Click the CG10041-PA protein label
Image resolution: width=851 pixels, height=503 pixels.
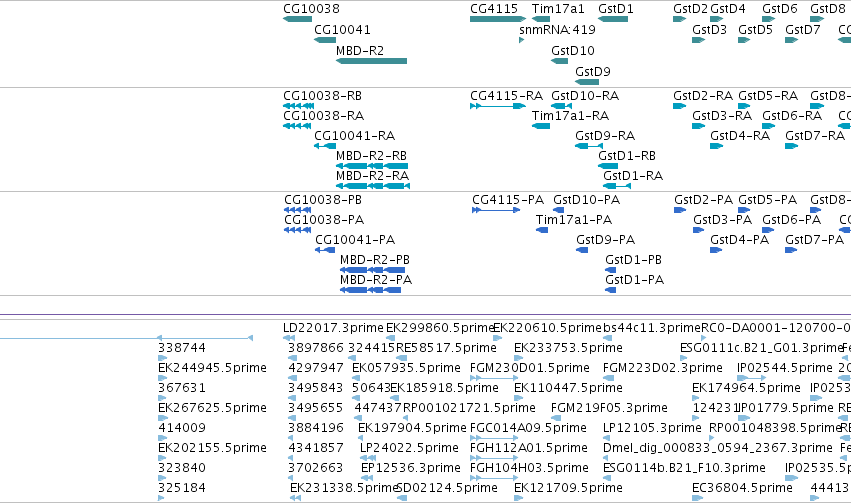click(355, 240)
